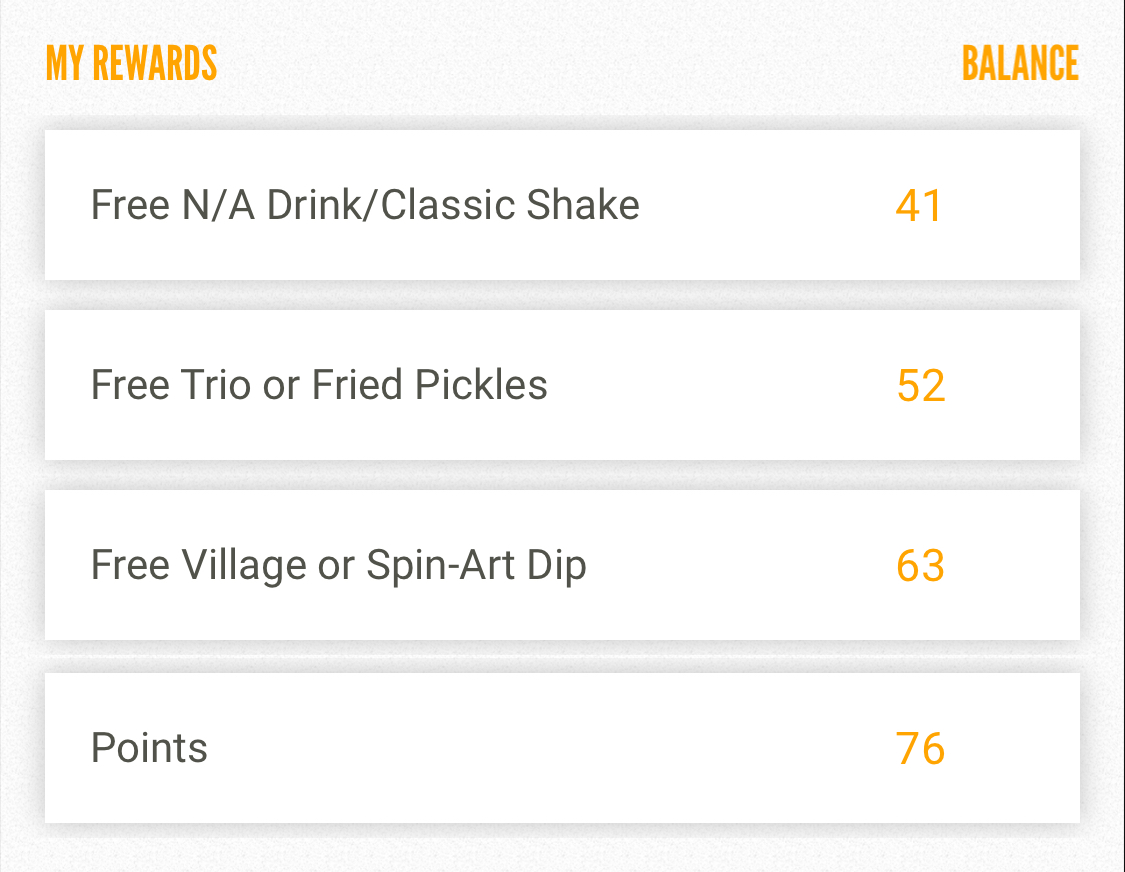The image size is (1125, 872).
Task: Click the 'Classic Shake' text in first reward
Action: pyautogui.click(x=510, y=205)
